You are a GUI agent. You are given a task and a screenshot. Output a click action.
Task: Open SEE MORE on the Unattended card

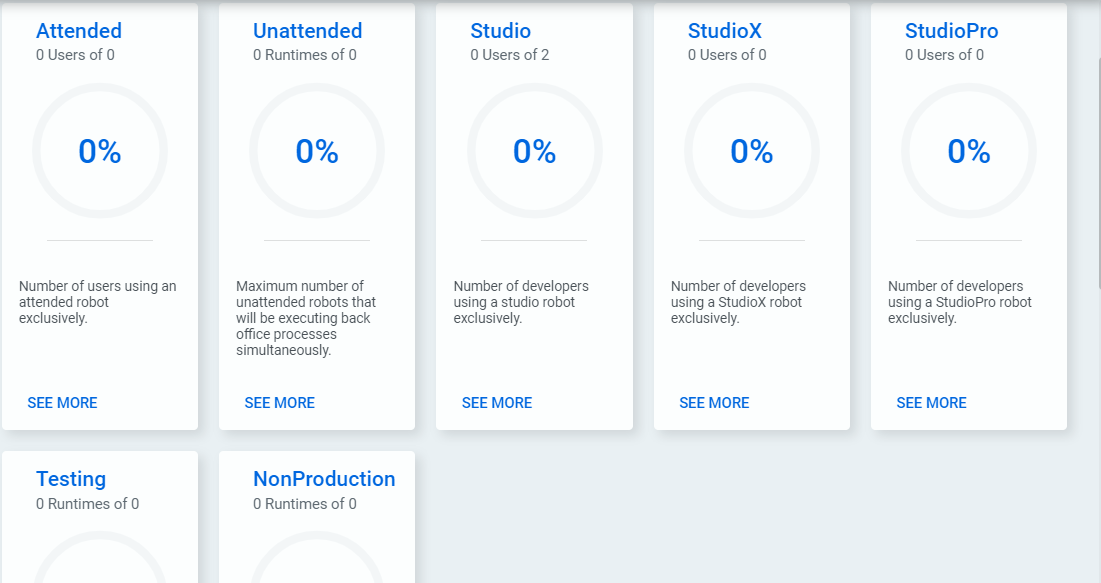tap(279, 403)
